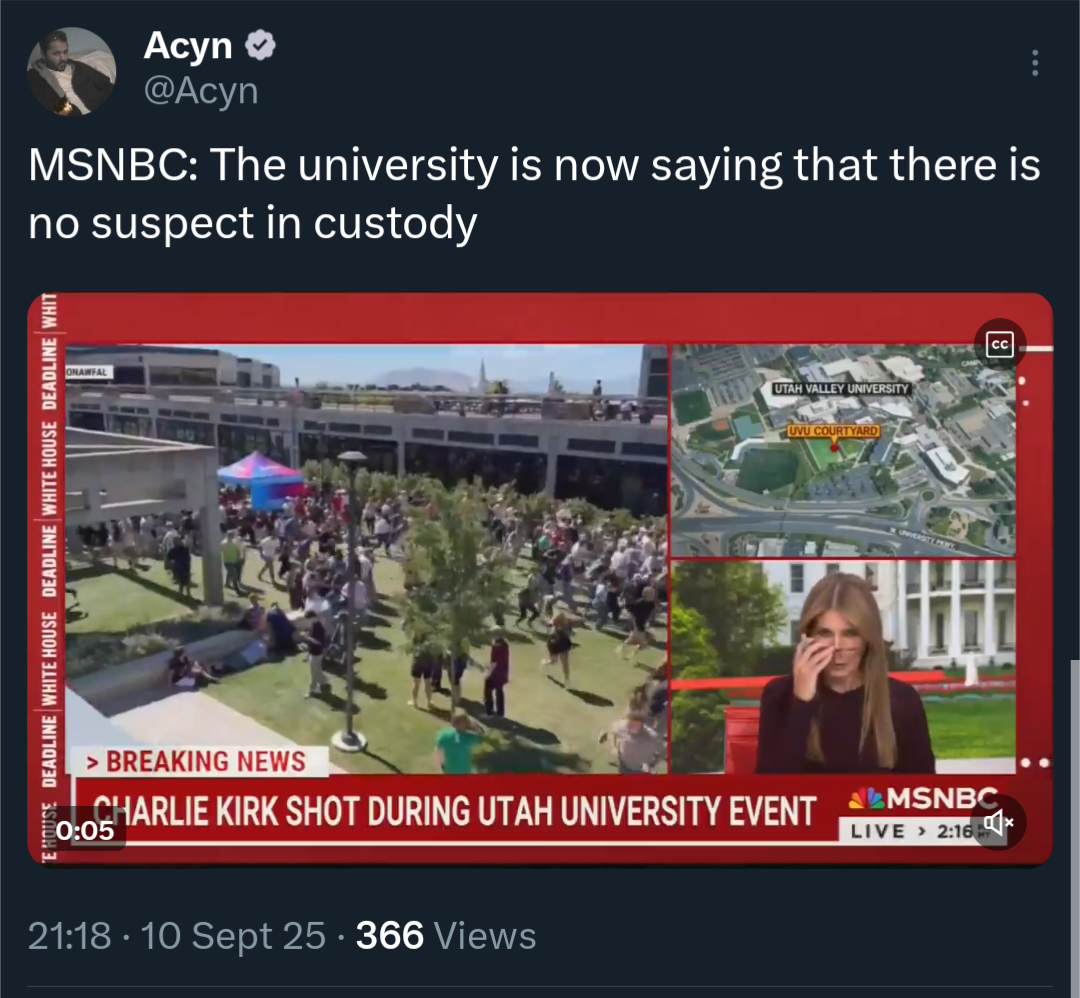Click the news anchor in the video
The width and height of the screenshot is (1080, 998).
tap(843, 680)
